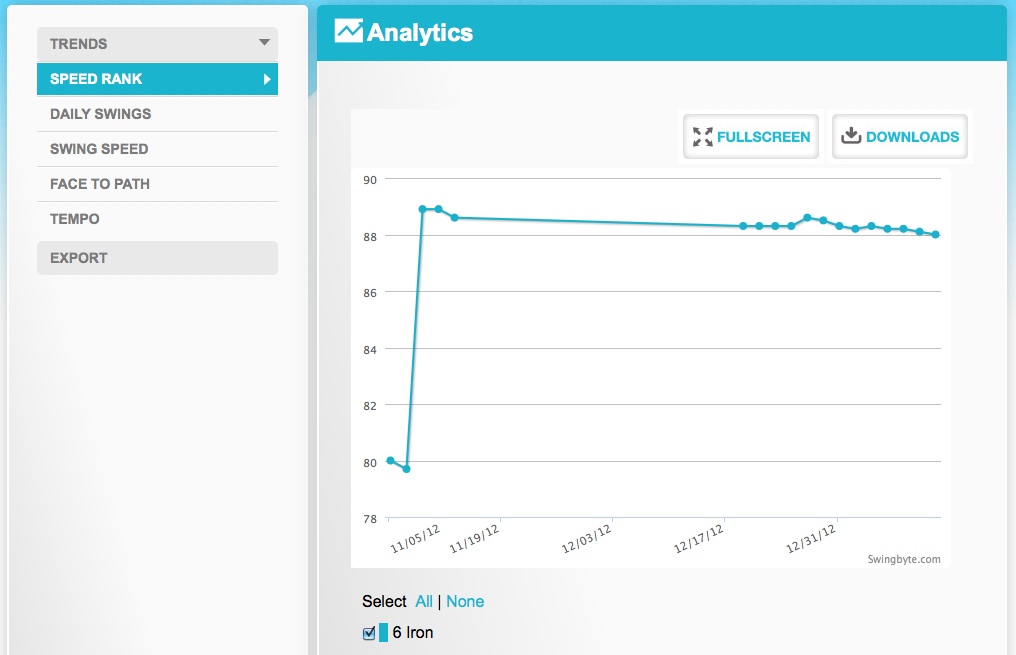Viewport: 1016px width, 655px height.
Task: Click the 90 y-axis value
Action: [370, 180]
